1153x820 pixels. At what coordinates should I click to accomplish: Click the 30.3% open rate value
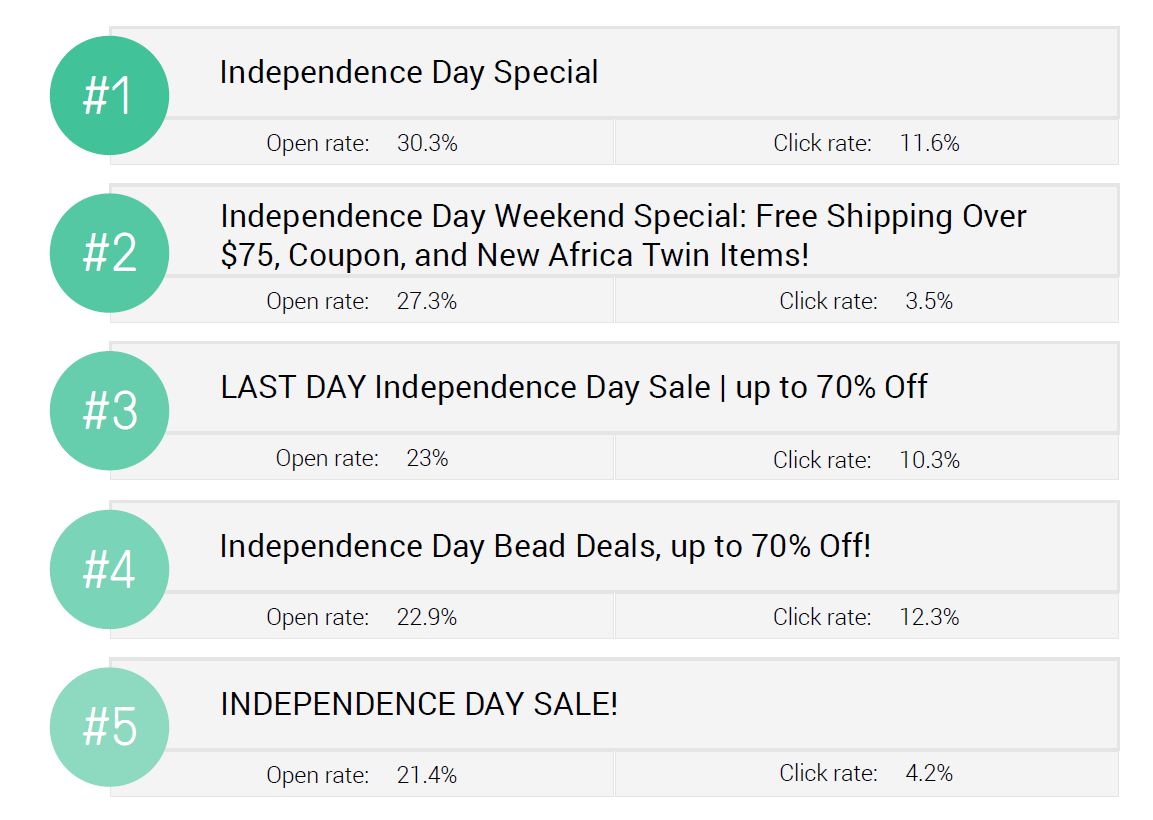pyautogui.click(x=427, y=143)
